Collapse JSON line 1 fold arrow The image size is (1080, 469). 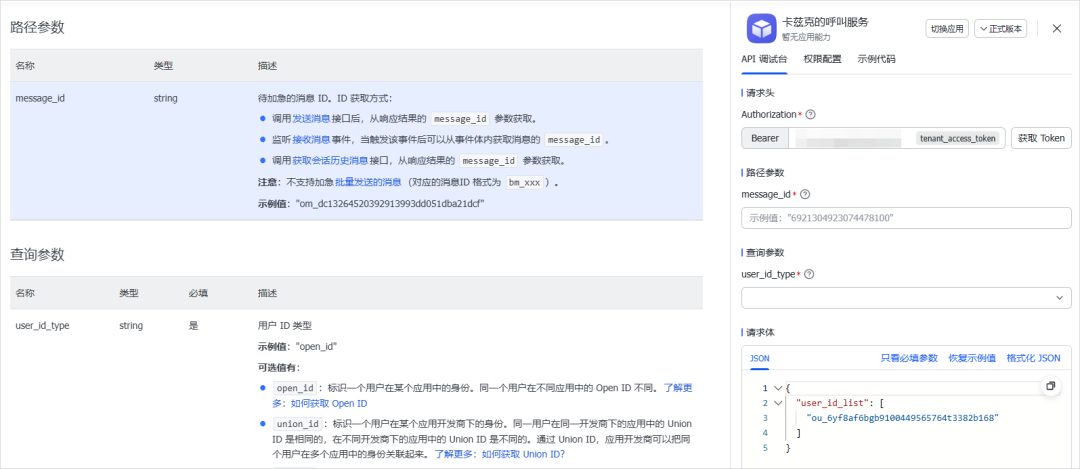tap(778, 388)
